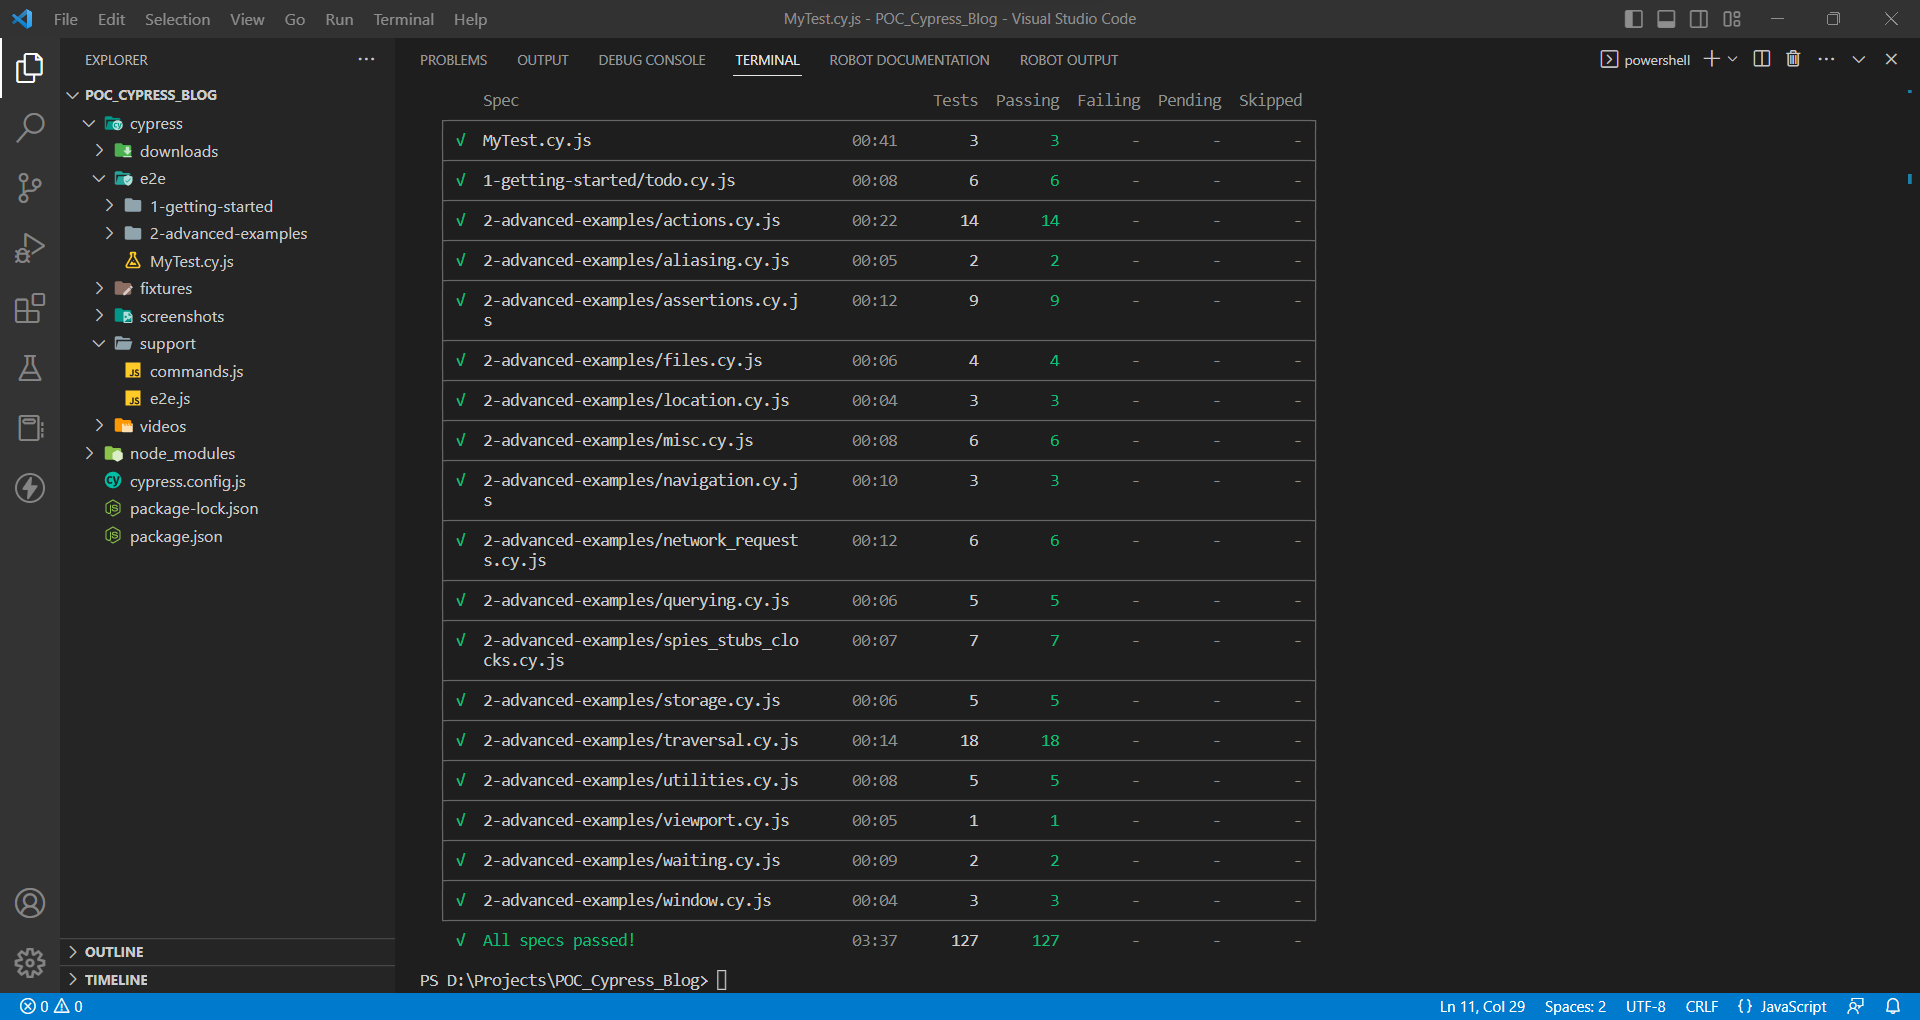Split the terminal
1920x1020 pixels.
[x=1762, y=59]
